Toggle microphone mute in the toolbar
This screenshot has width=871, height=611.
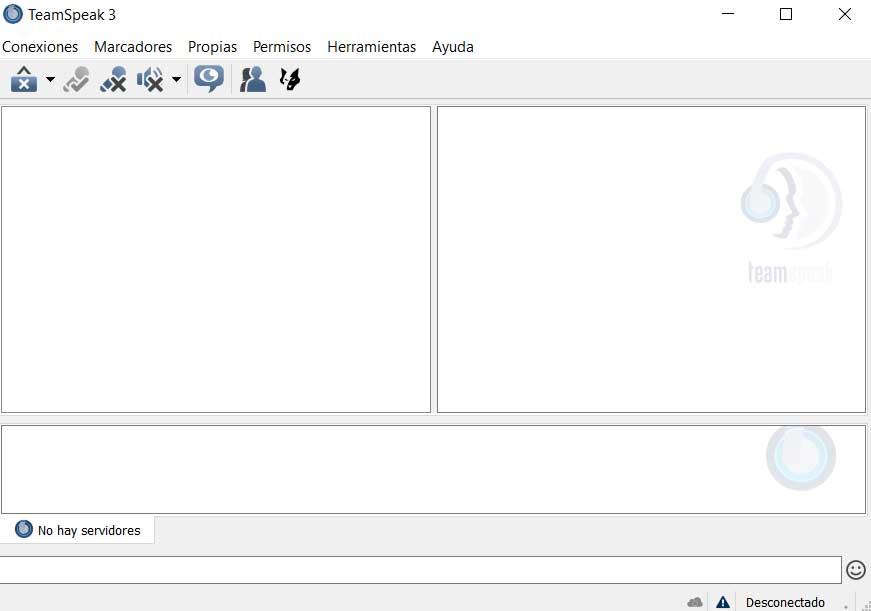click(113, 79)
